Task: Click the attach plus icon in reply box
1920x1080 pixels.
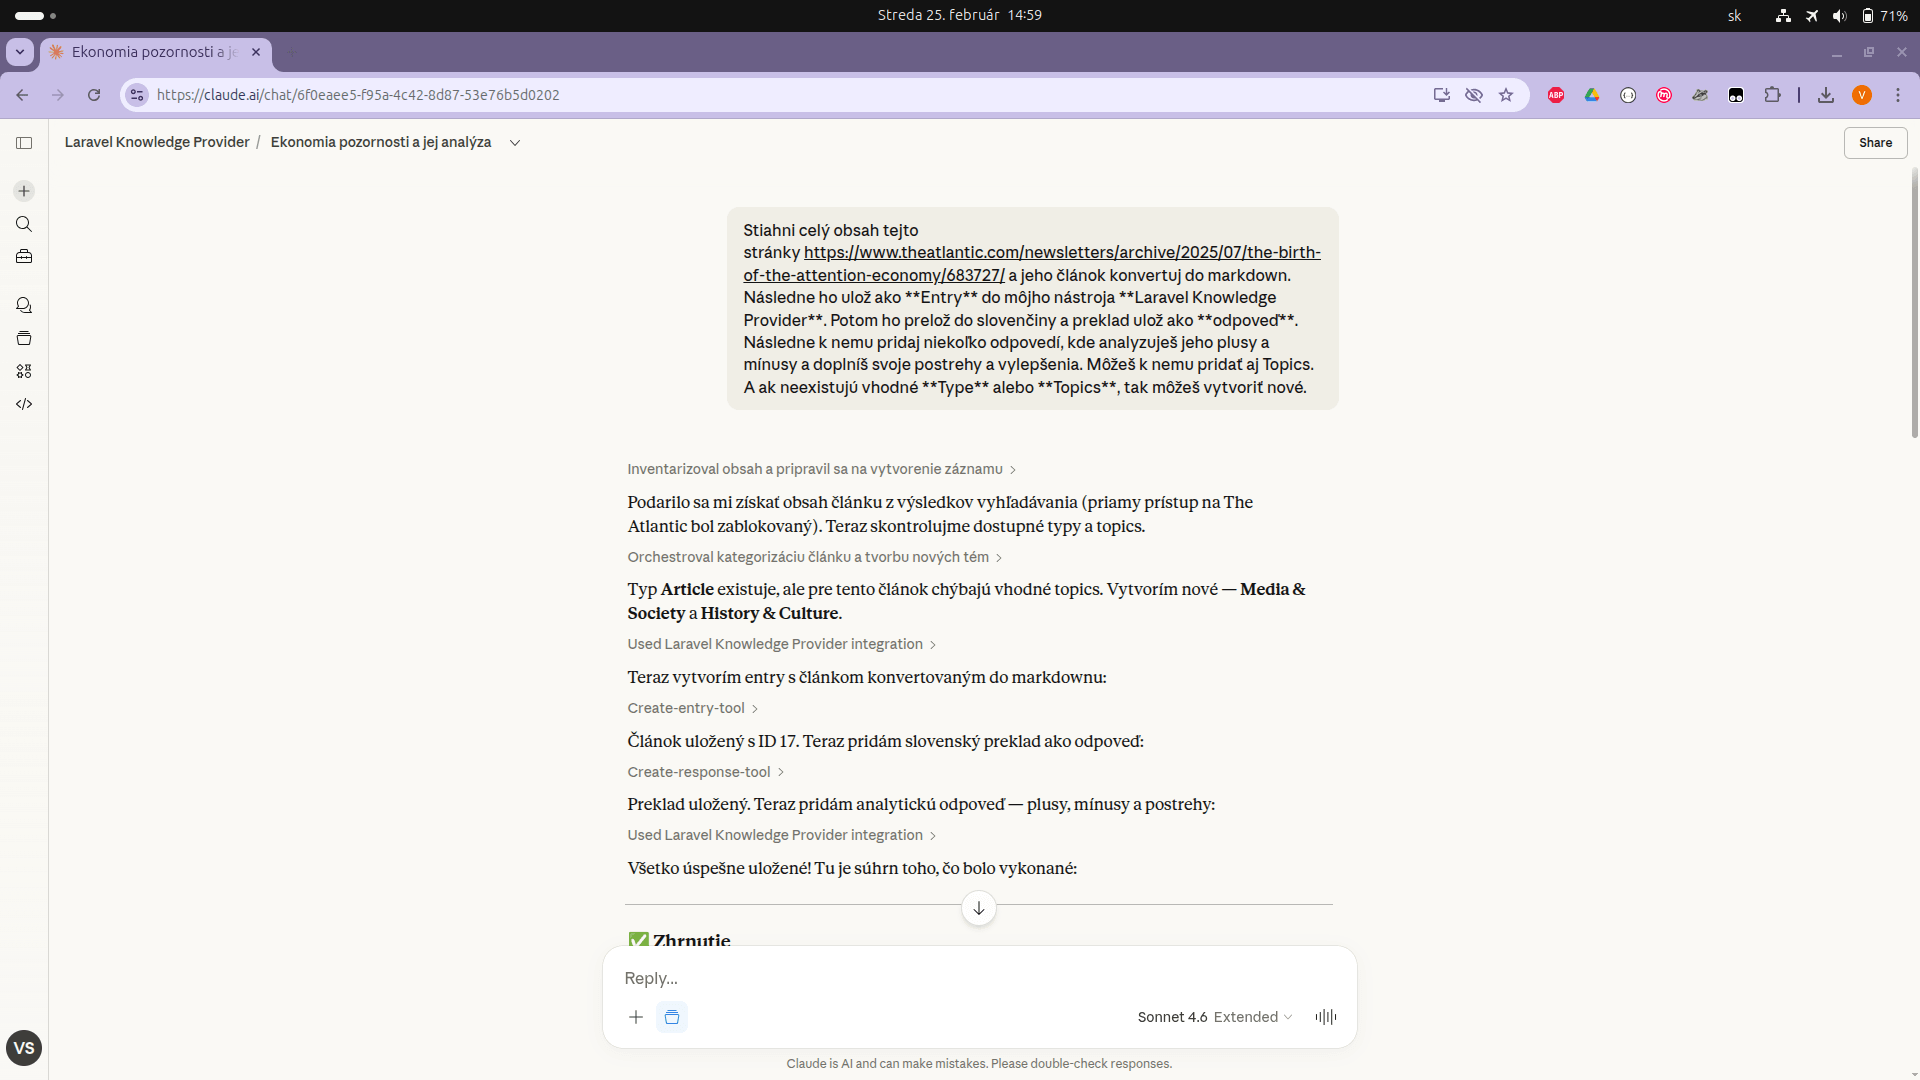Action: (x=636, y=1017)
